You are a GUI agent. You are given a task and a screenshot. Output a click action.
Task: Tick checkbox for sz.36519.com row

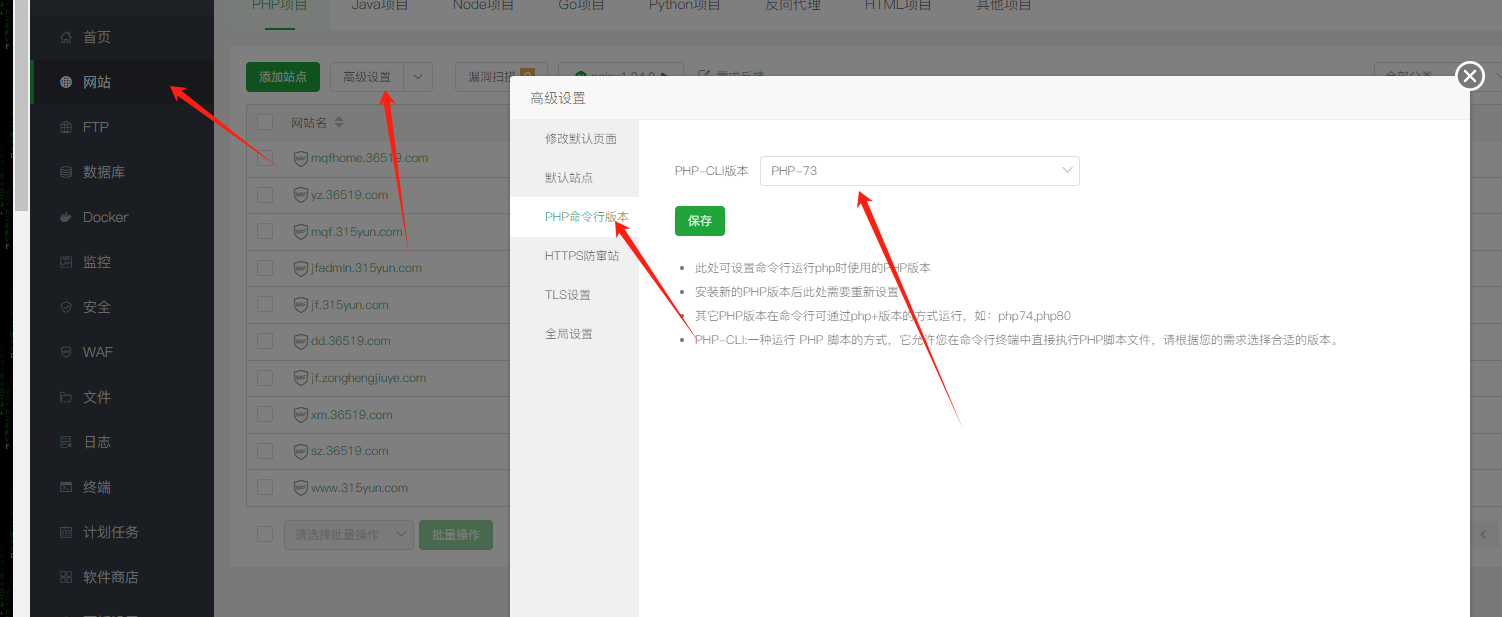click(265, 451)
